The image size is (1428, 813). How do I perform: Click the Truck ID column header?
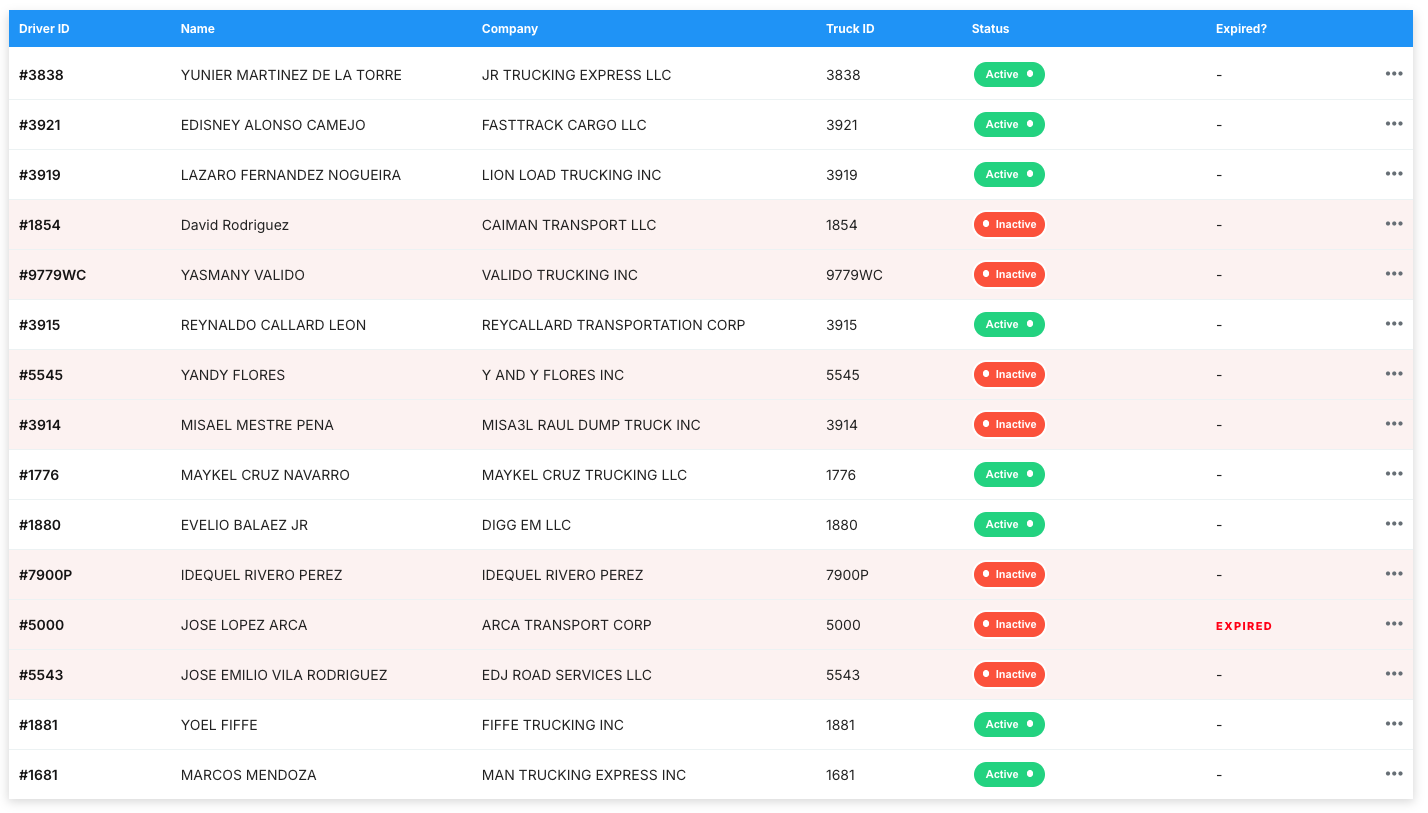tap(850, 29)
